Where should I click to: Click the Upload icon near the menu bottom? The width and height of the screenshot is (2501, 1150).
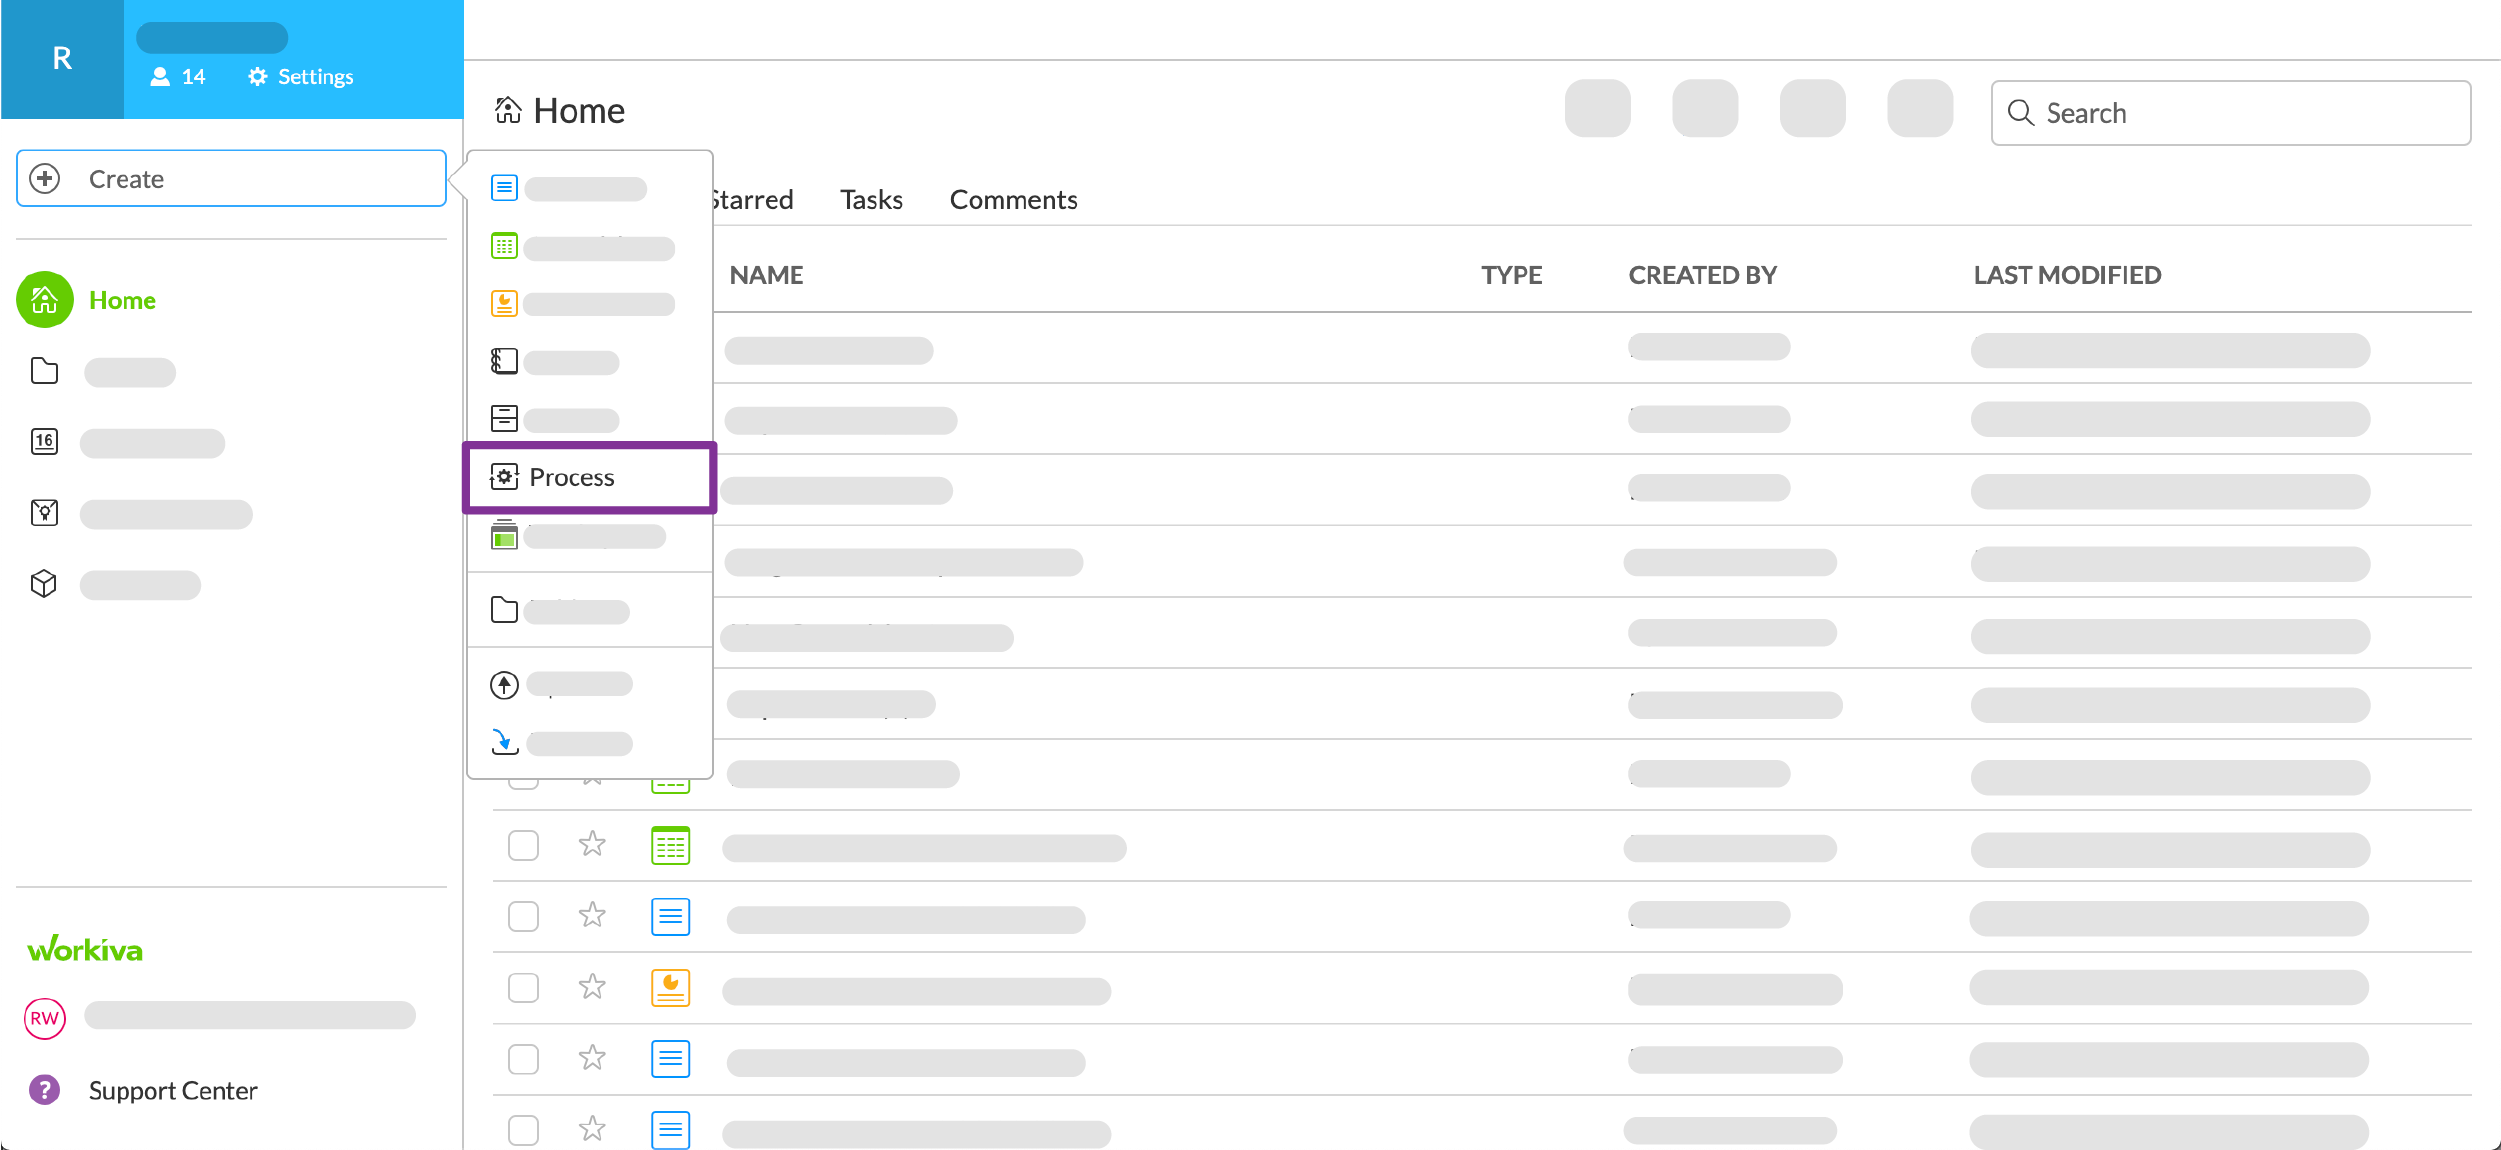505,685
